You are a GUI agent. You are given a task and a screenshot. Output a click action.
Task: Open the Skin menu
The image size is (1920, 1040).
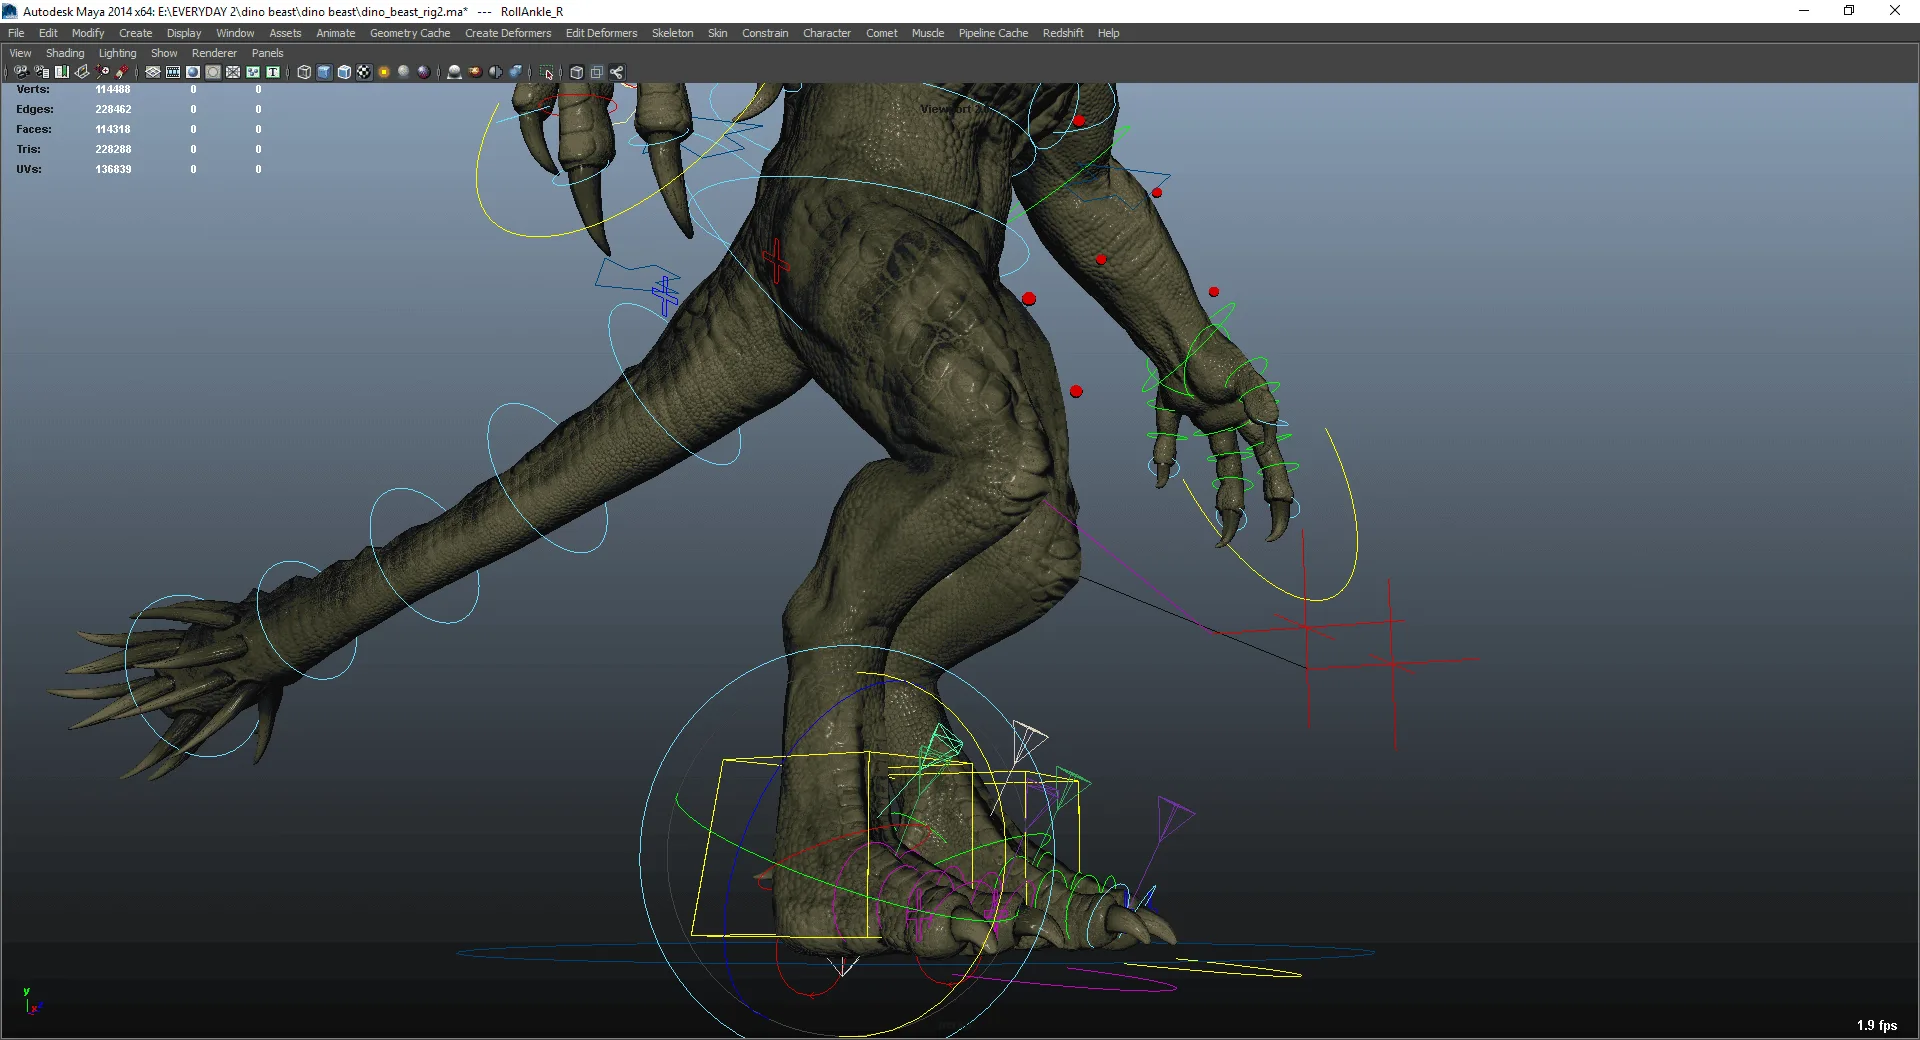point(718,33)
